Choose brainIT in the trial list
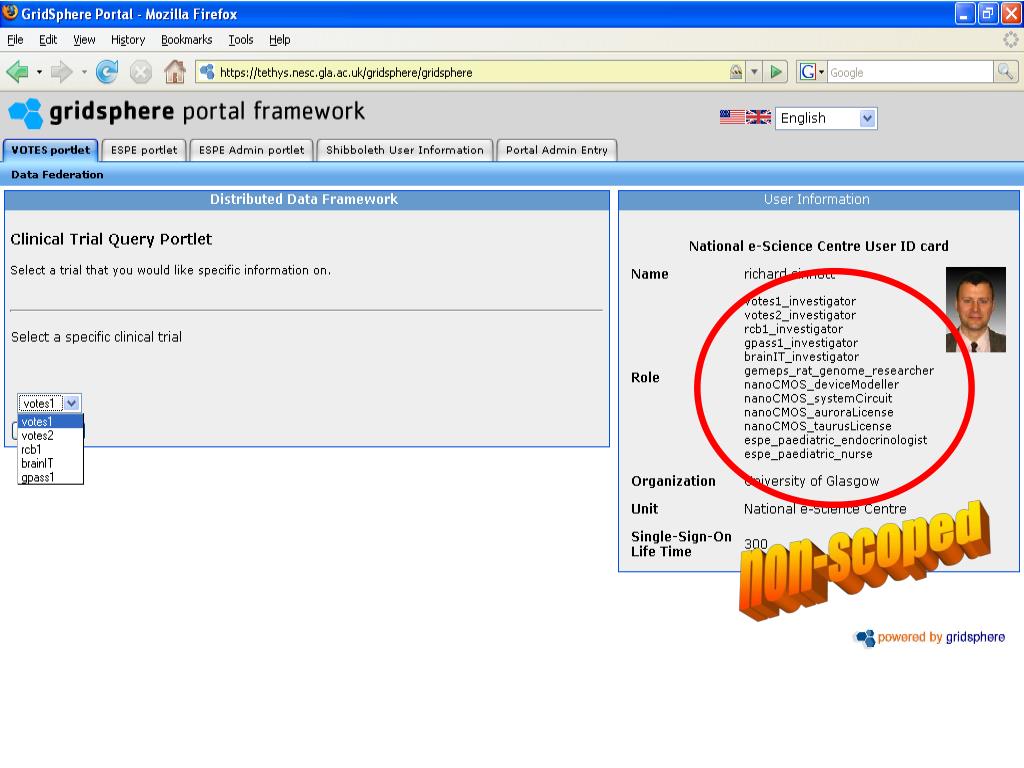Image resolution: width=1024 pixels, height=768 pixels. [50, 463]
